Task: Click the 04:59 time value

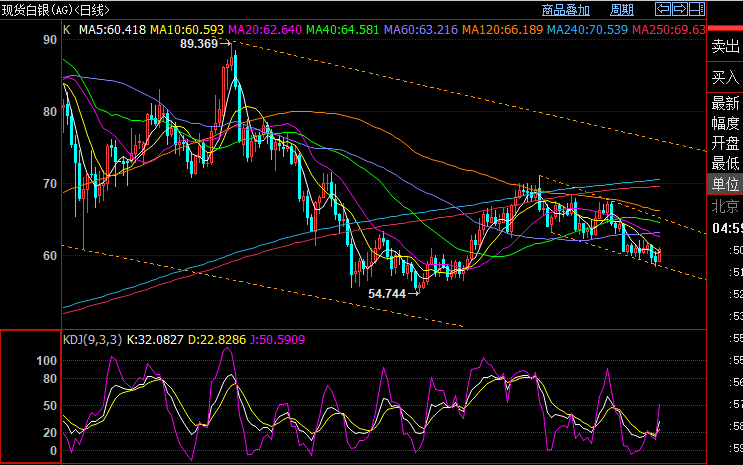Action: click(727, 228)
